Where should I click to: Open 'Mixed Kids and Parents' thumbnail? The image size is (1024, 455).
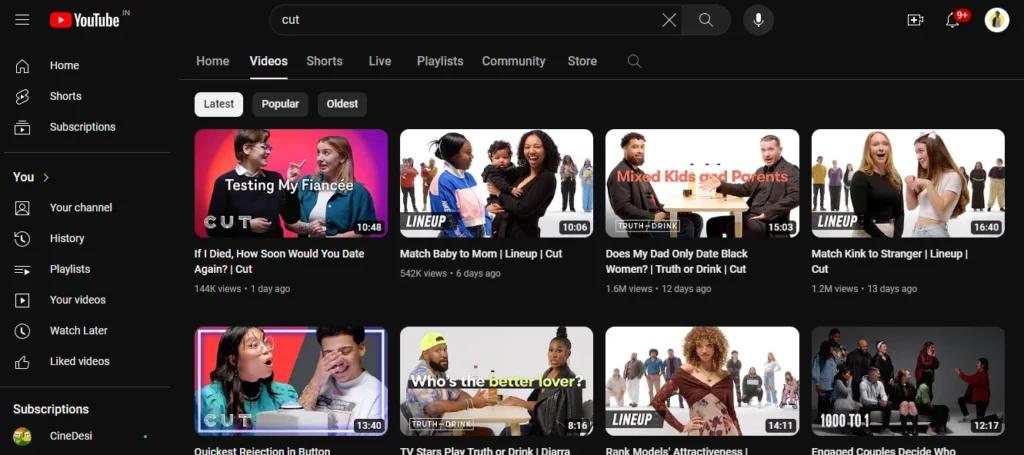[702, 183]
